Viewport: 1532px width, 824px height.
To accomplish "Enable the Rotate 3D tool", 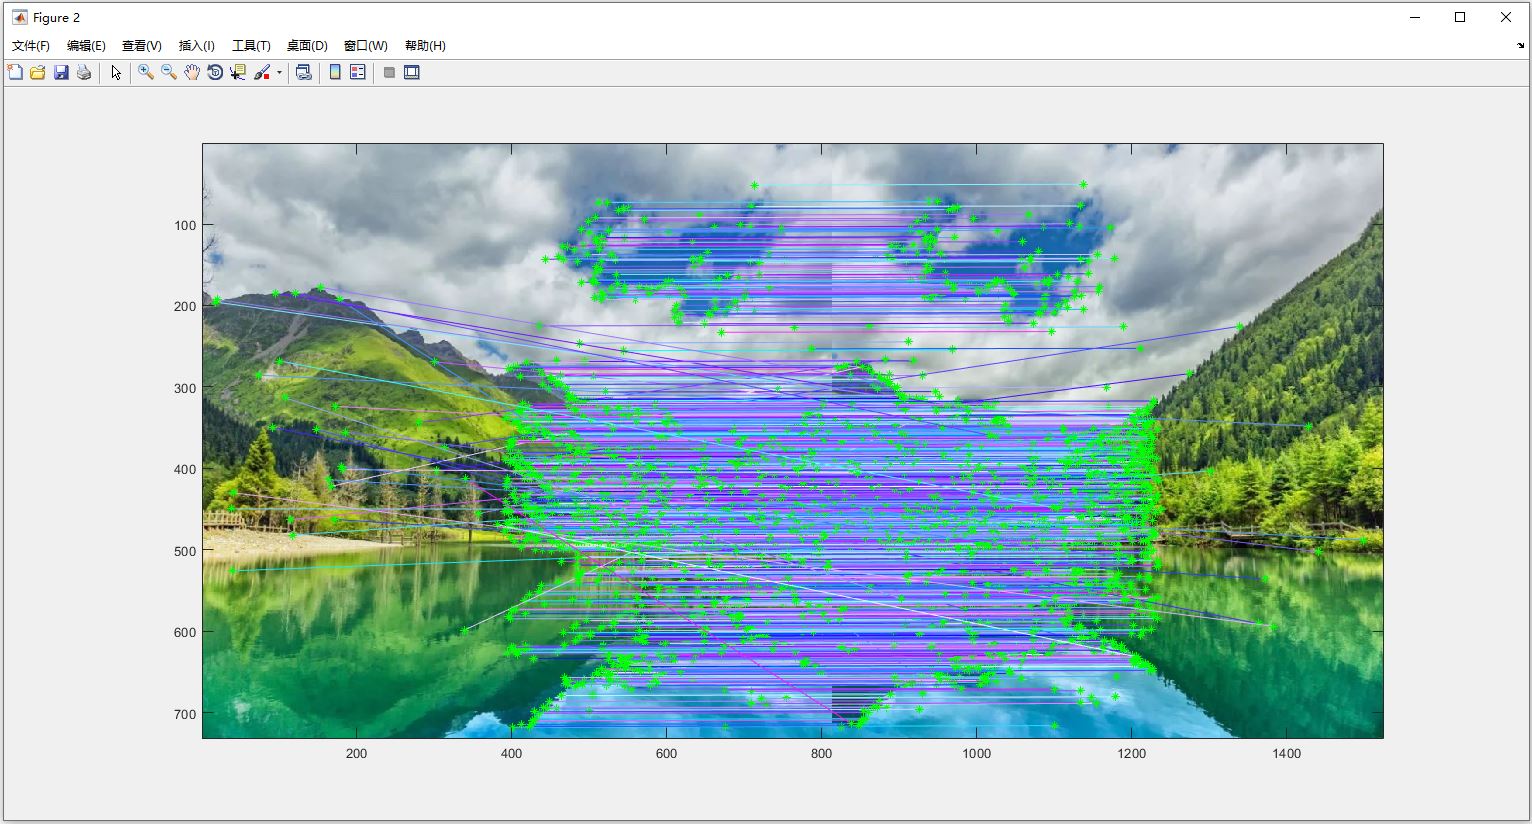I will (x=215, y=72).
